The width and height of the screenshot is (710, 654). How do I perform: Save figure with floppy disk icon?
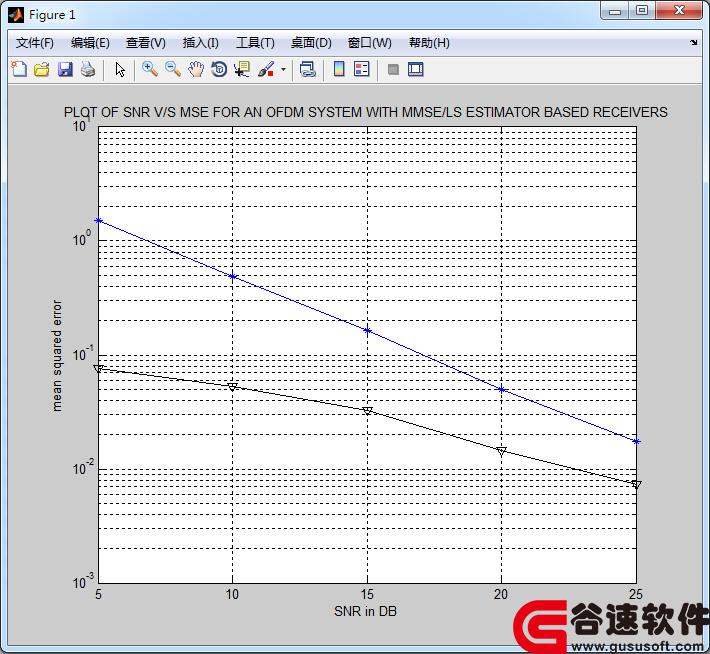[65, 69]
